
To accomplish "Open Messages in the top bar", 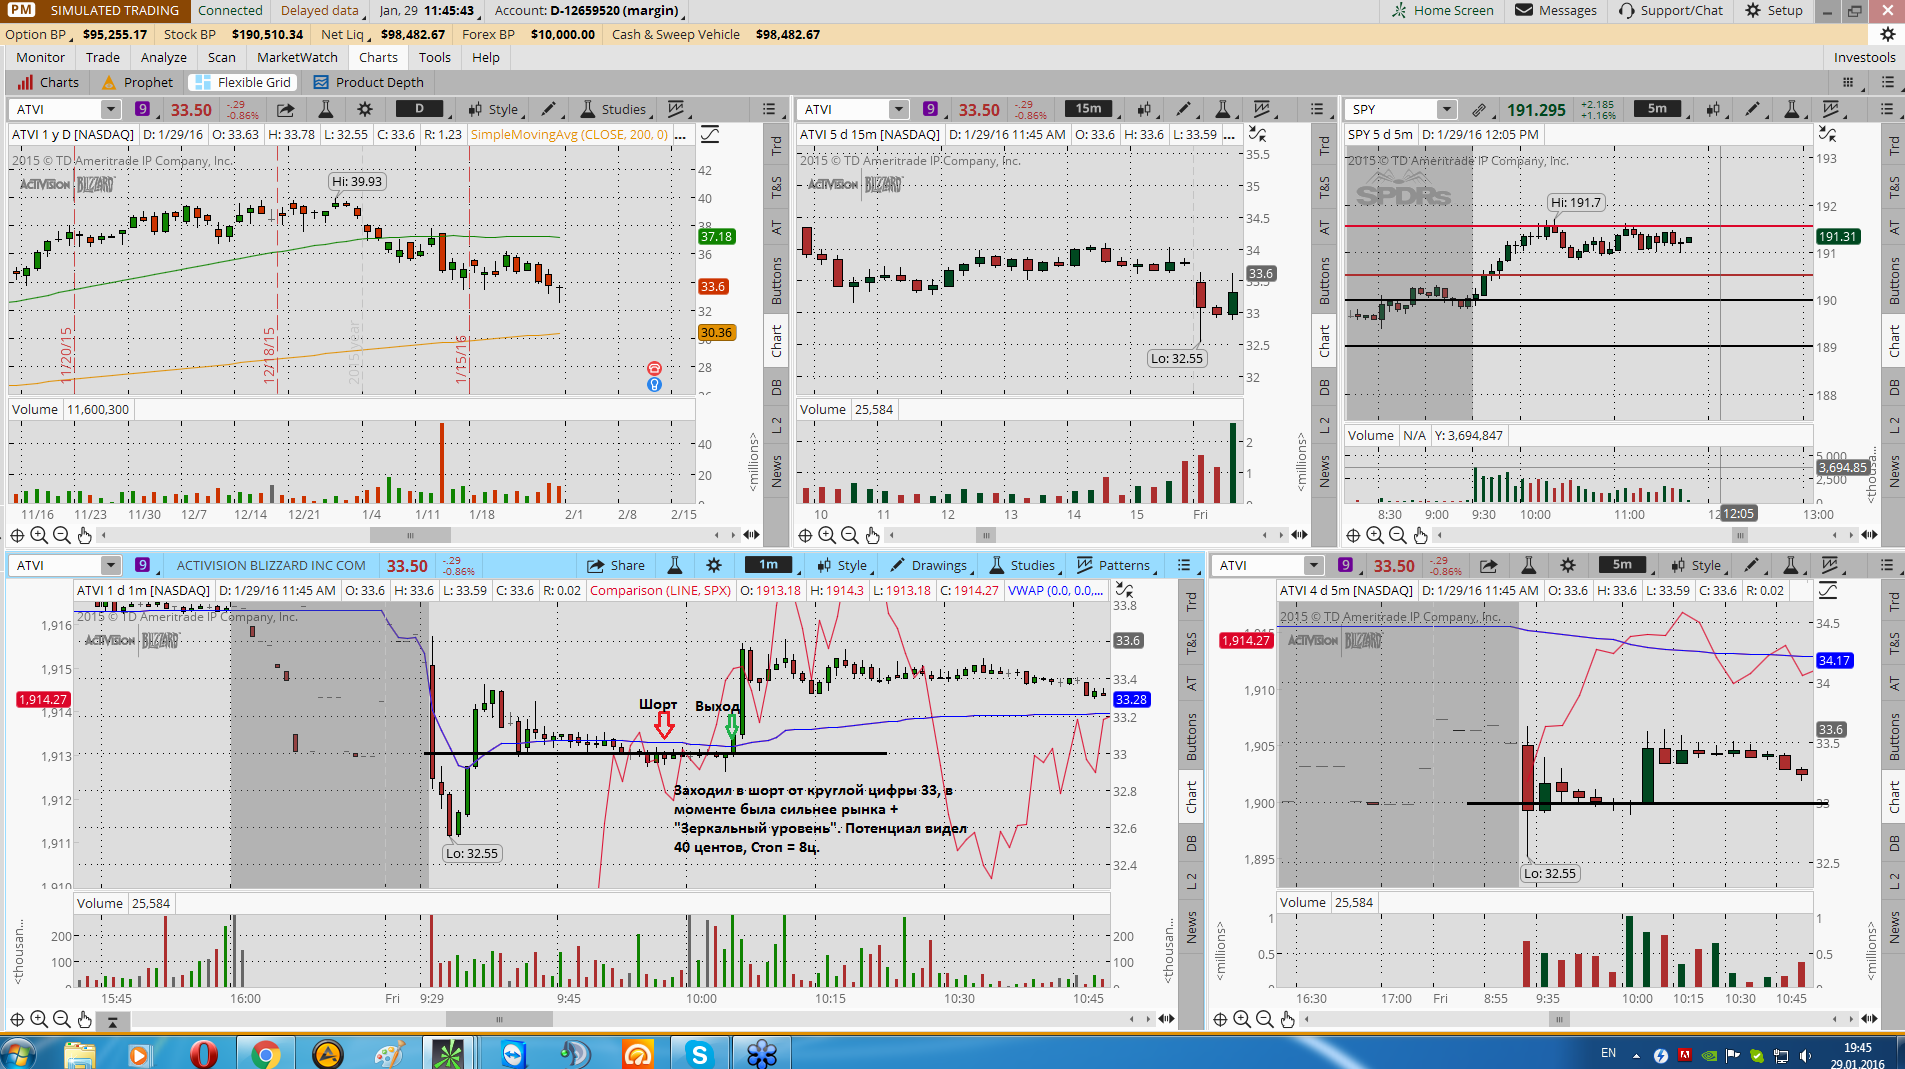I will 1556,10.
